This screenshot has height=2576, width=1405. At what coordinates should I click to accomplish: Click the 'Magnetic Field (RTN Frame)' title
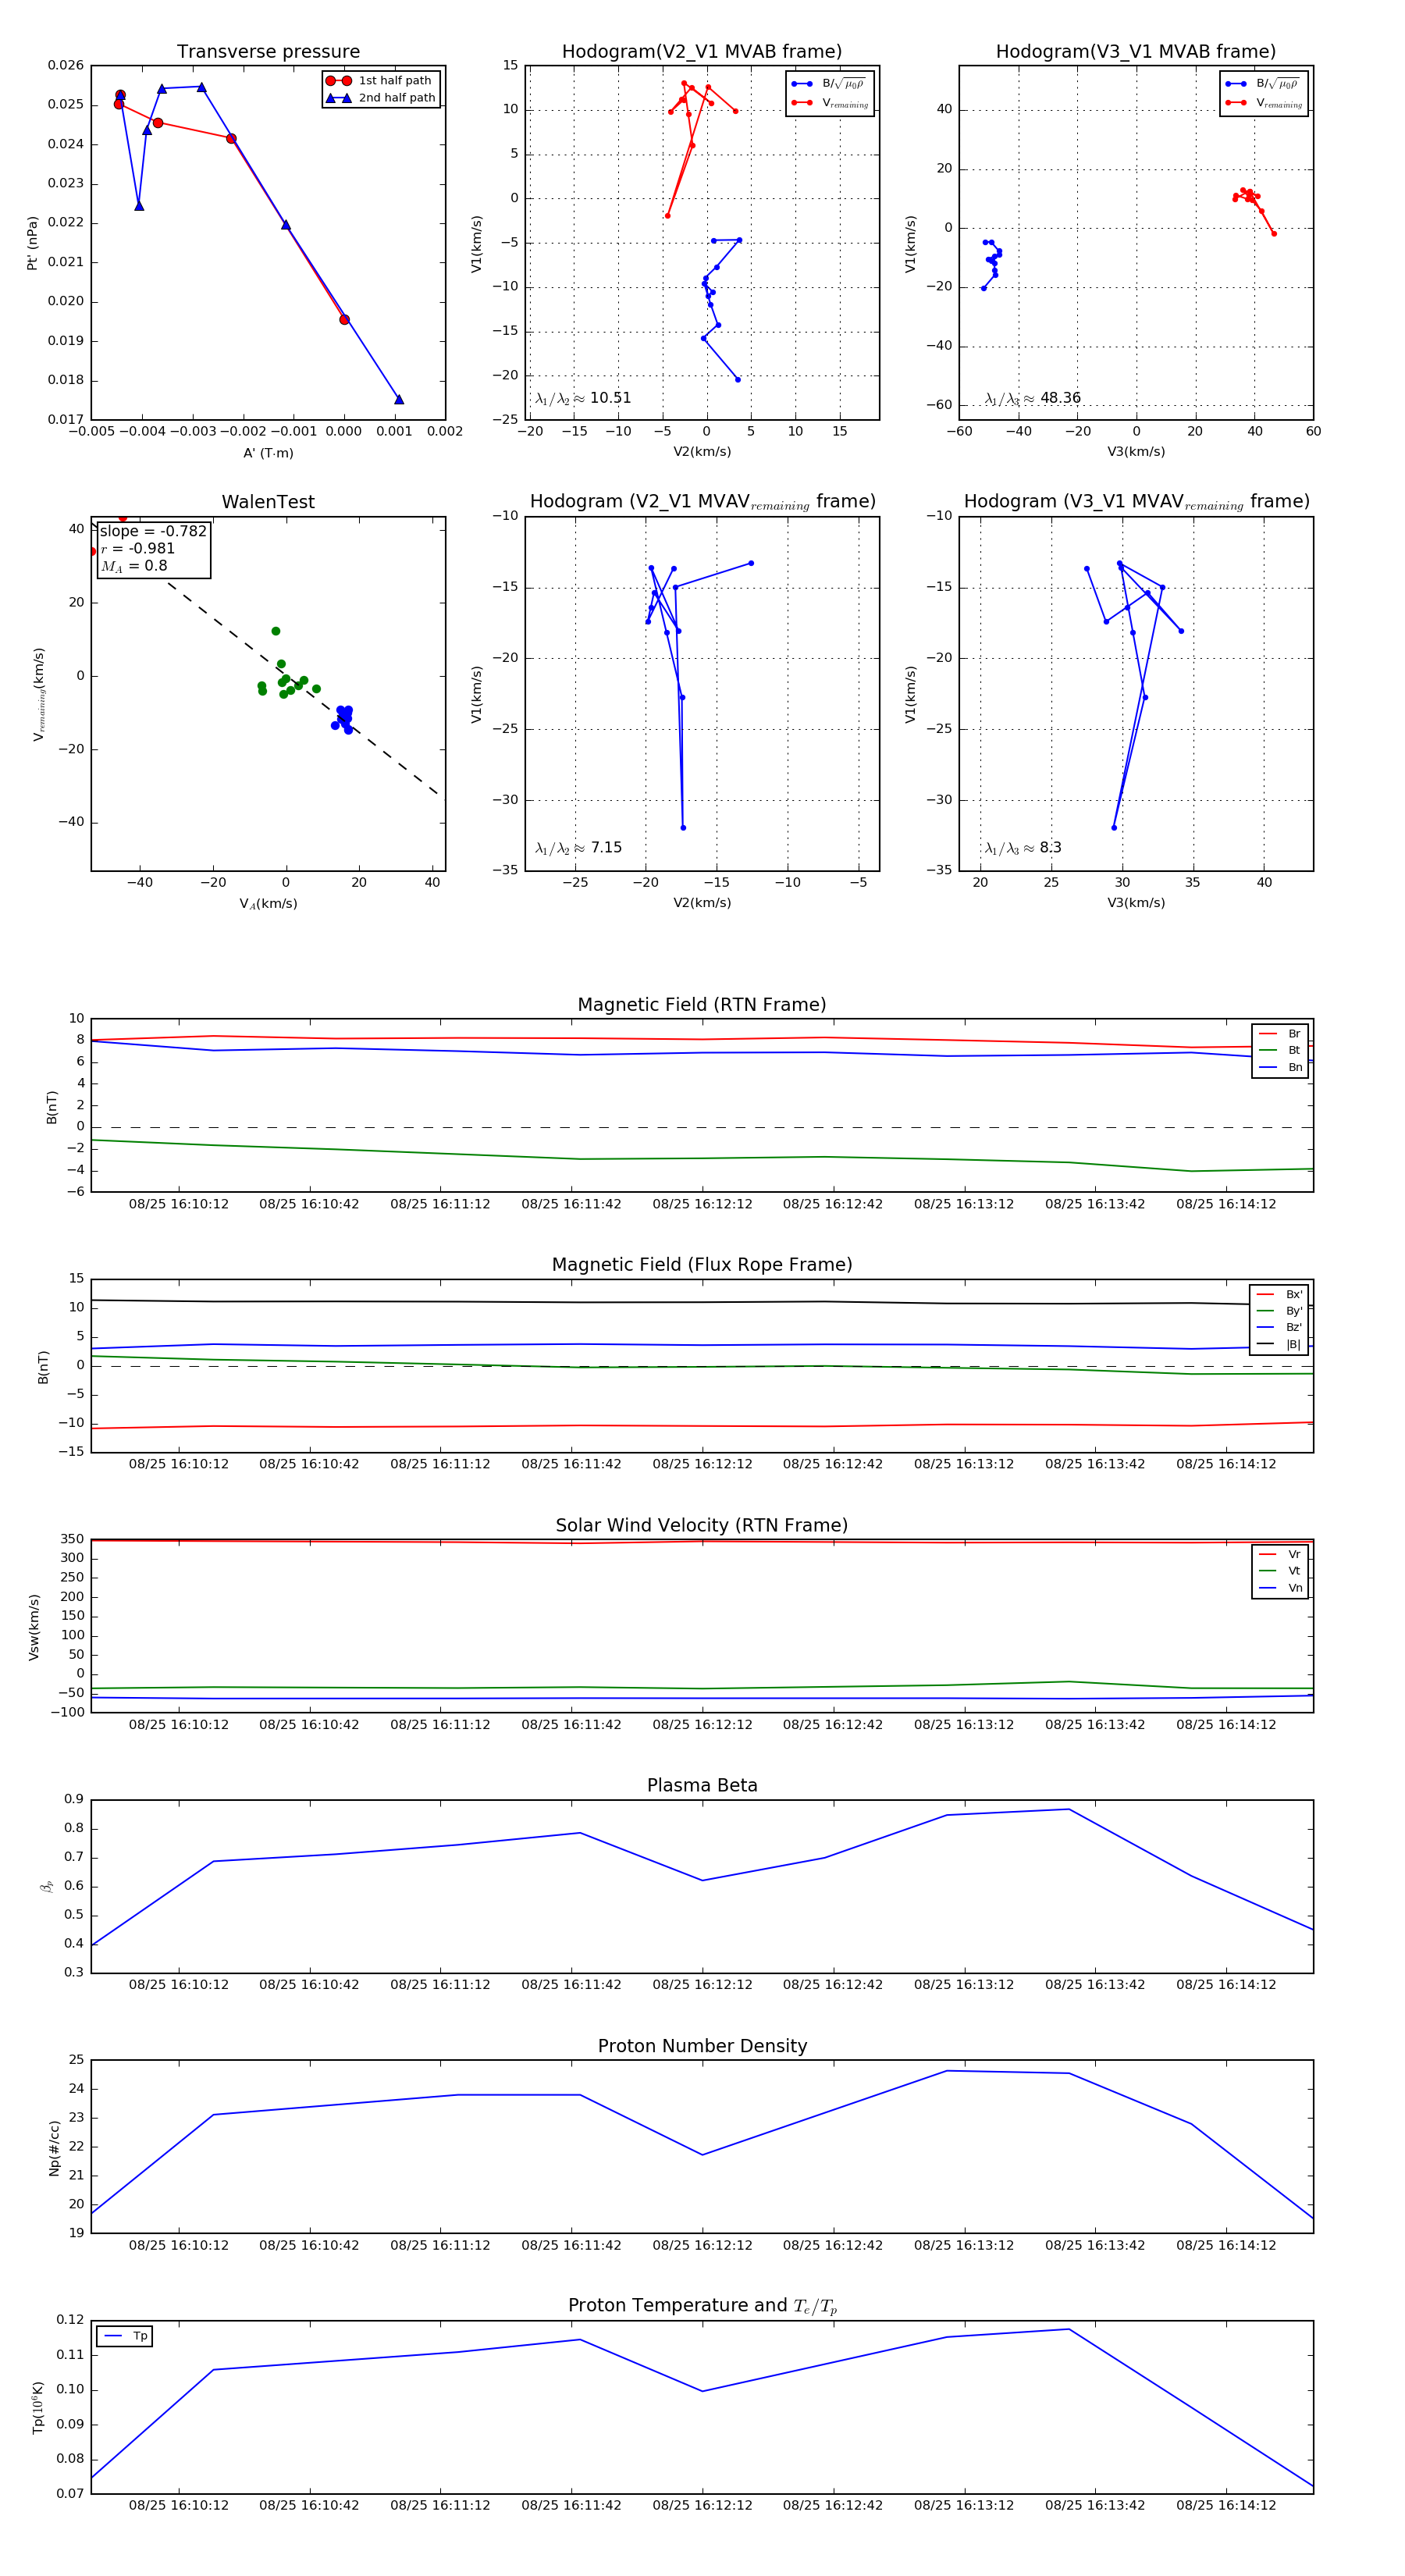[702, 1005]
